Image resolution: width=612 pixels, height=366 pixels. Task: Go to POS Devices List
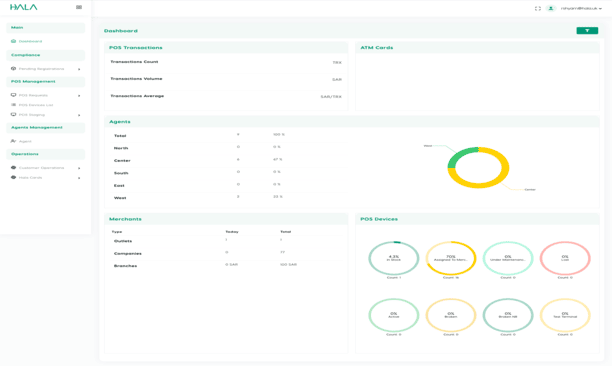(x=36, y=105)
